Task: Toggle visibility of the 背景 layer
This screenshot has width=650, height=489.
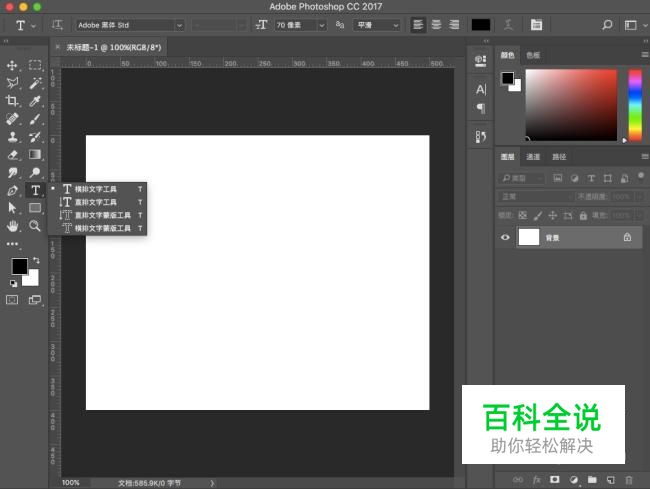Action: click(x=505, y=237)
